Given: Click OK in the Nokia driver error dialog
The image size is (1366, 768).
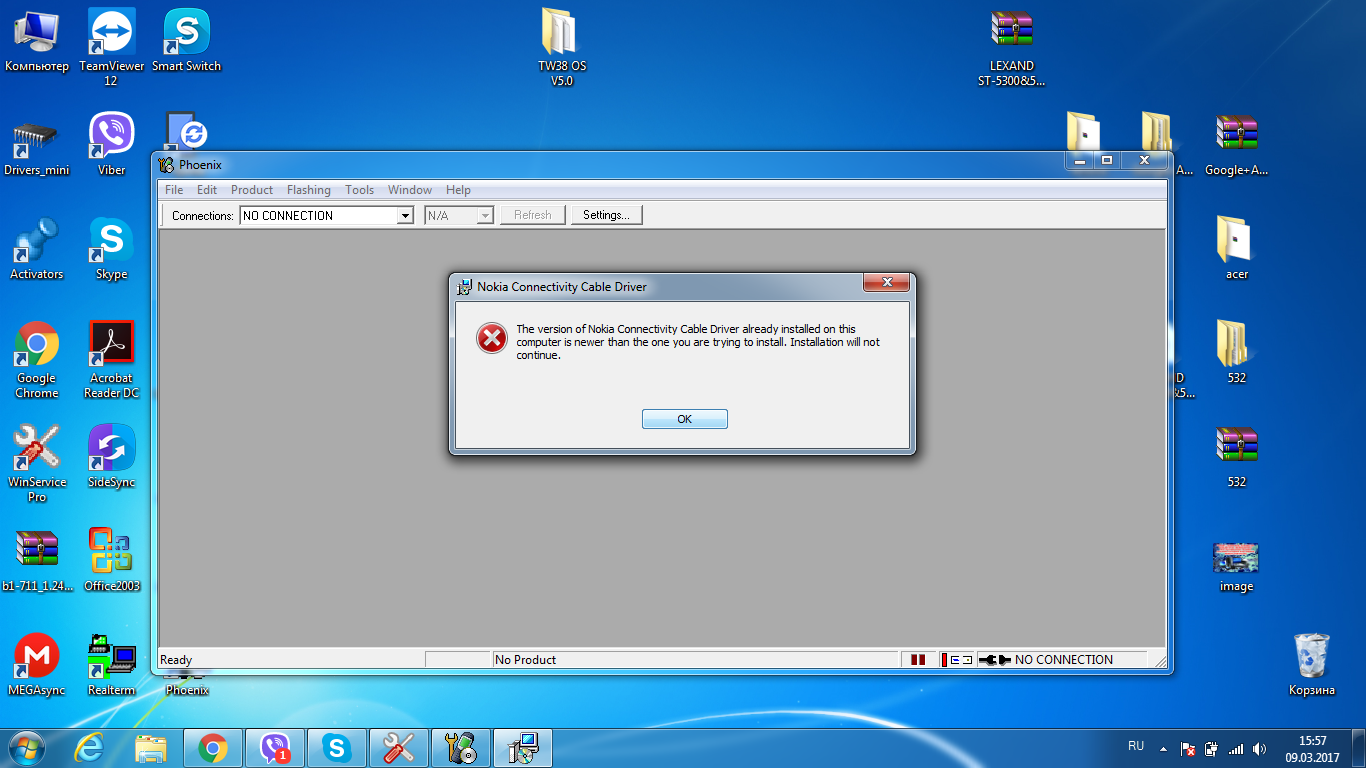Looking at the screenshot, I should point(684,419).
